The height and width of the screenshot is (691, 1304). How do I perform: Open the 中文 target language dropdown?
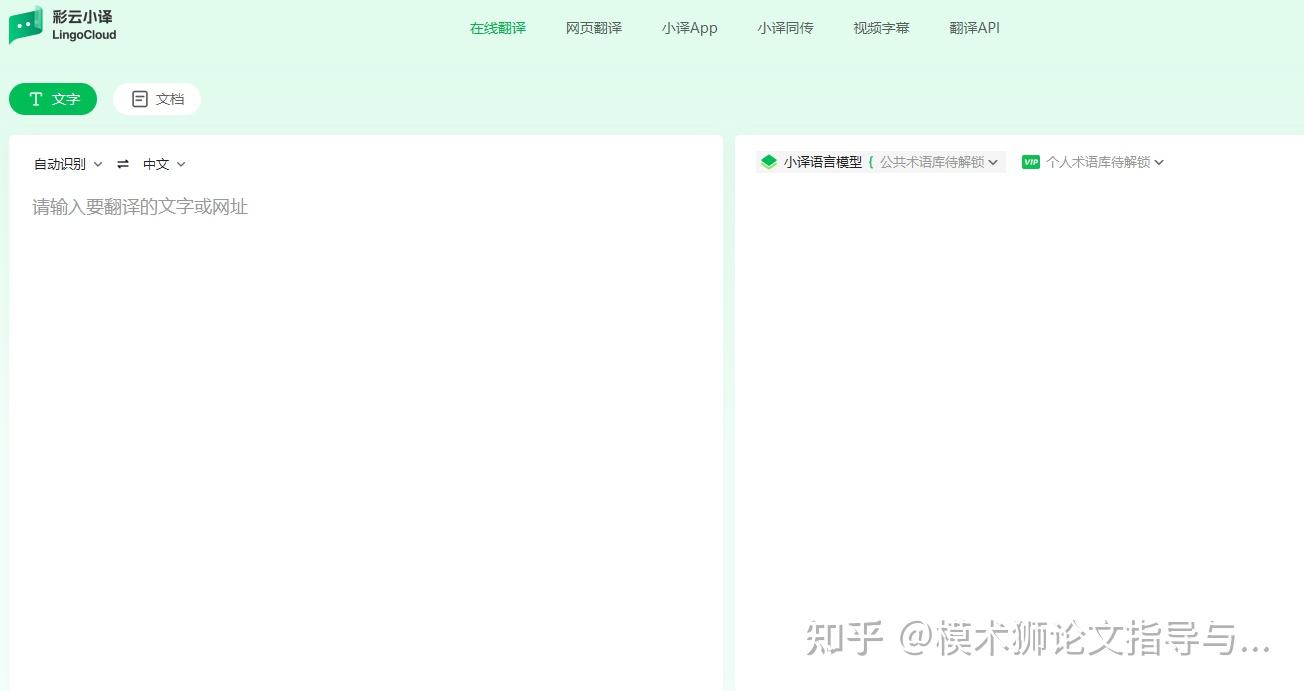pyautogui.click(x=163, y=164)
